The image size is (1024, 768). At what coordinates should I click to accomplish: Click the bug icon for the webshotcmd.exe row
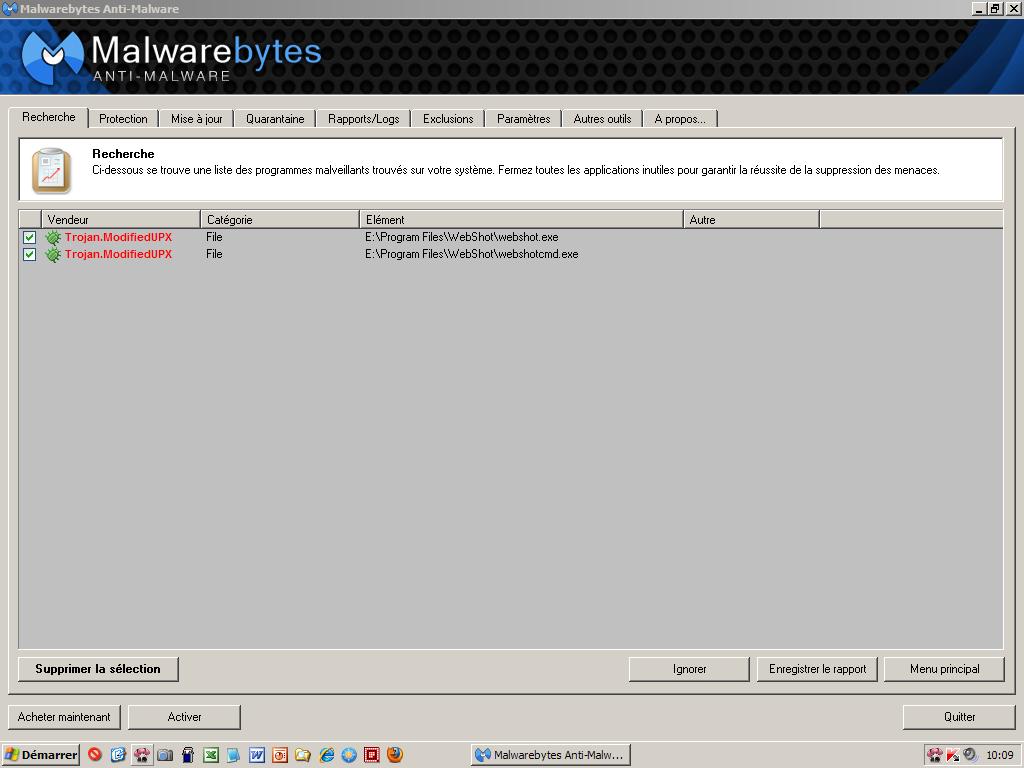pos(53,254)
